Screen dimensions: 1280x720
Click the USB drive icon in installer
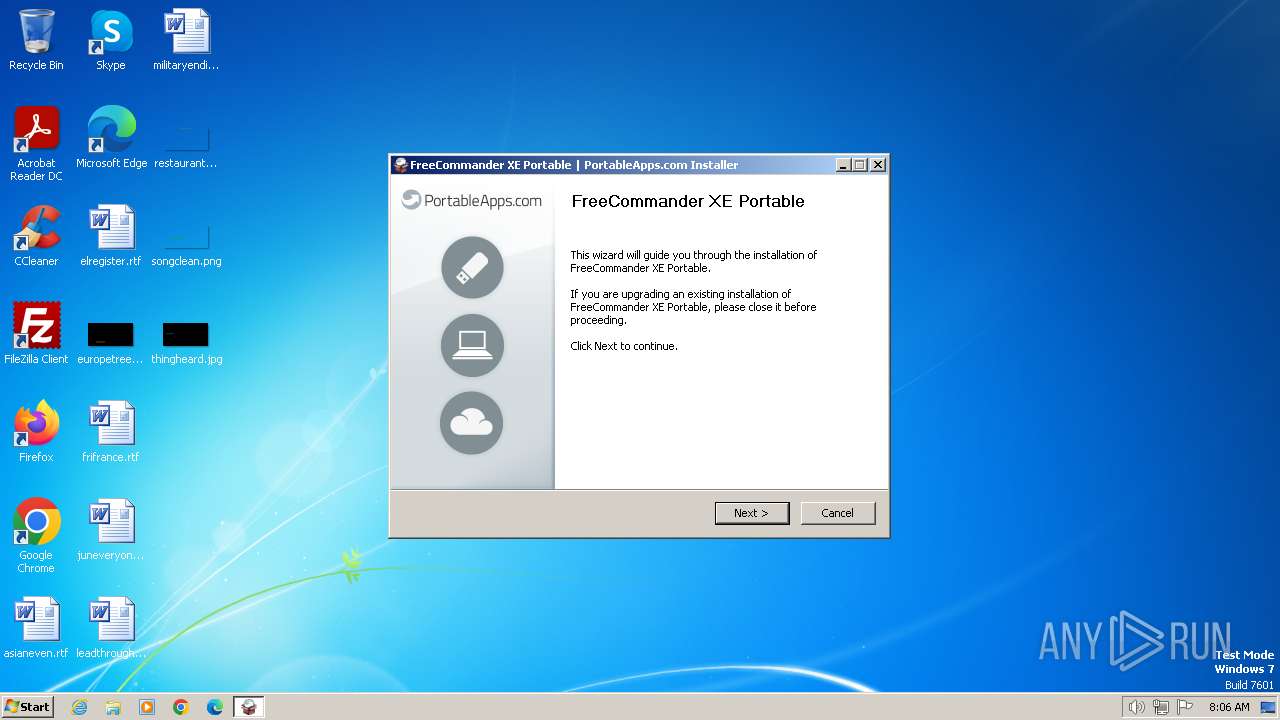click(x=472, y=267)
